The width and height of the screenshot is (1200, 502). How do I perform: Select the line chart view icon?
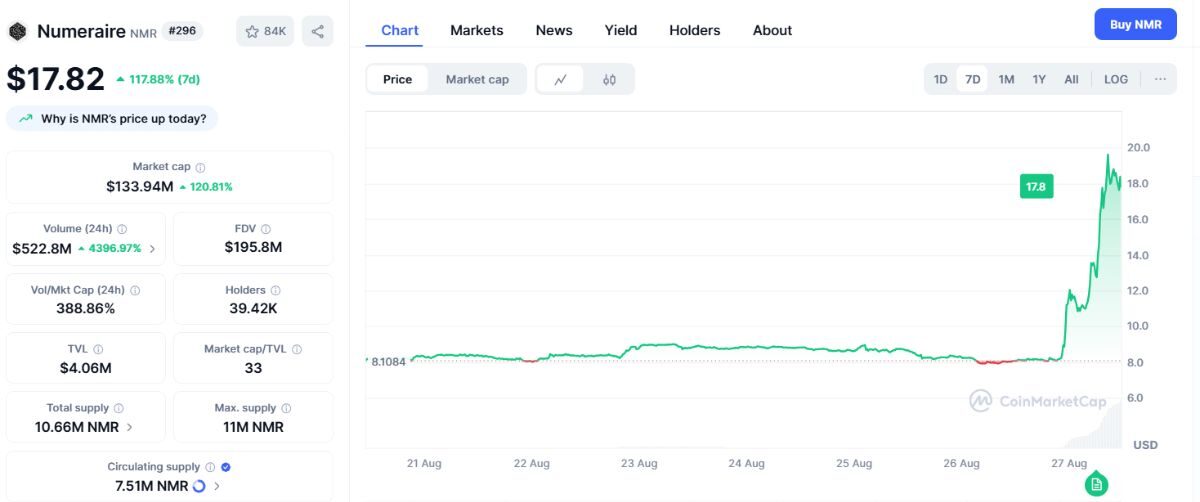561,79
